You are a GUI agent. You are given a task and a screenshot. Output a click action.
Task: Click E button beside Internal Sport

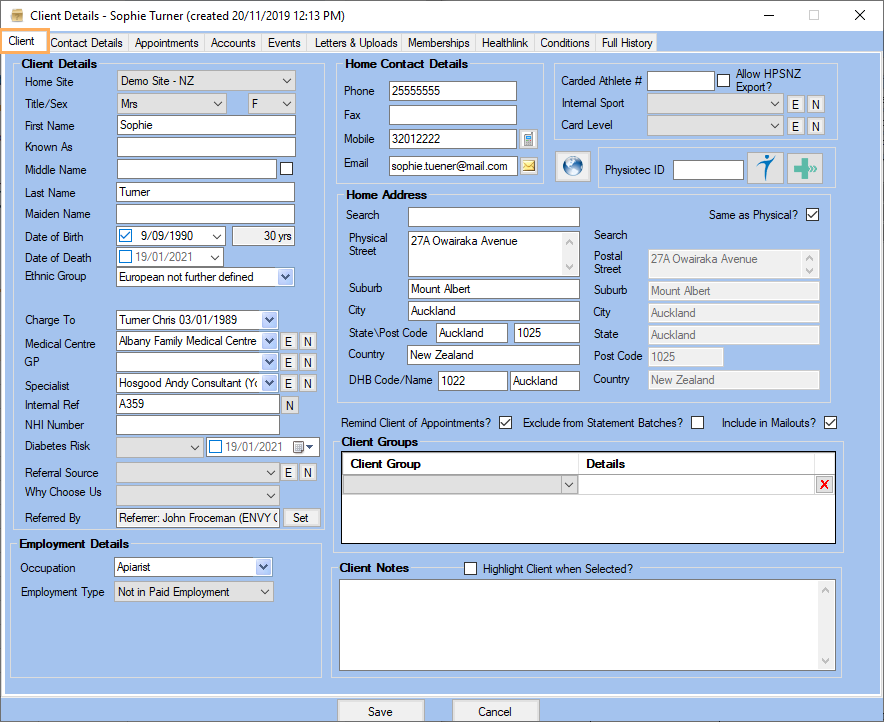[x=795, y=104]
